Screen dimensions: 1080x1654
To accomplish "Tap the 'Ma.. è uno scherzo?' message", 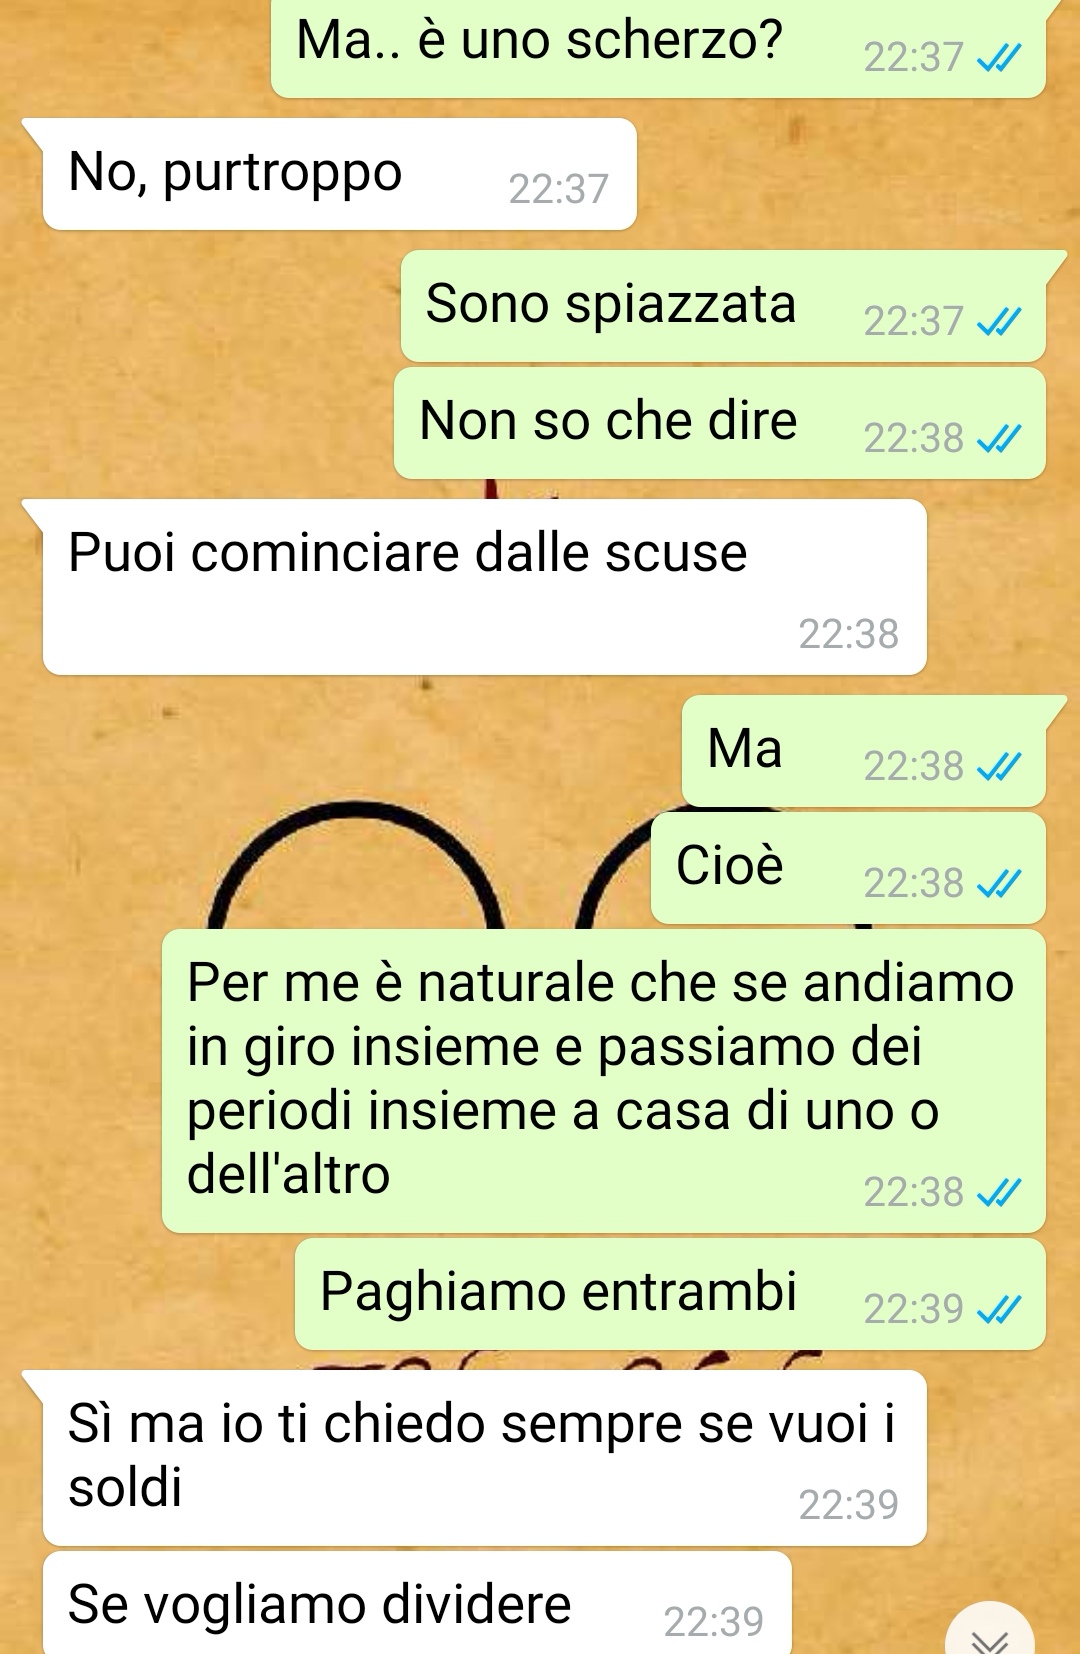I will click(659, 48).
